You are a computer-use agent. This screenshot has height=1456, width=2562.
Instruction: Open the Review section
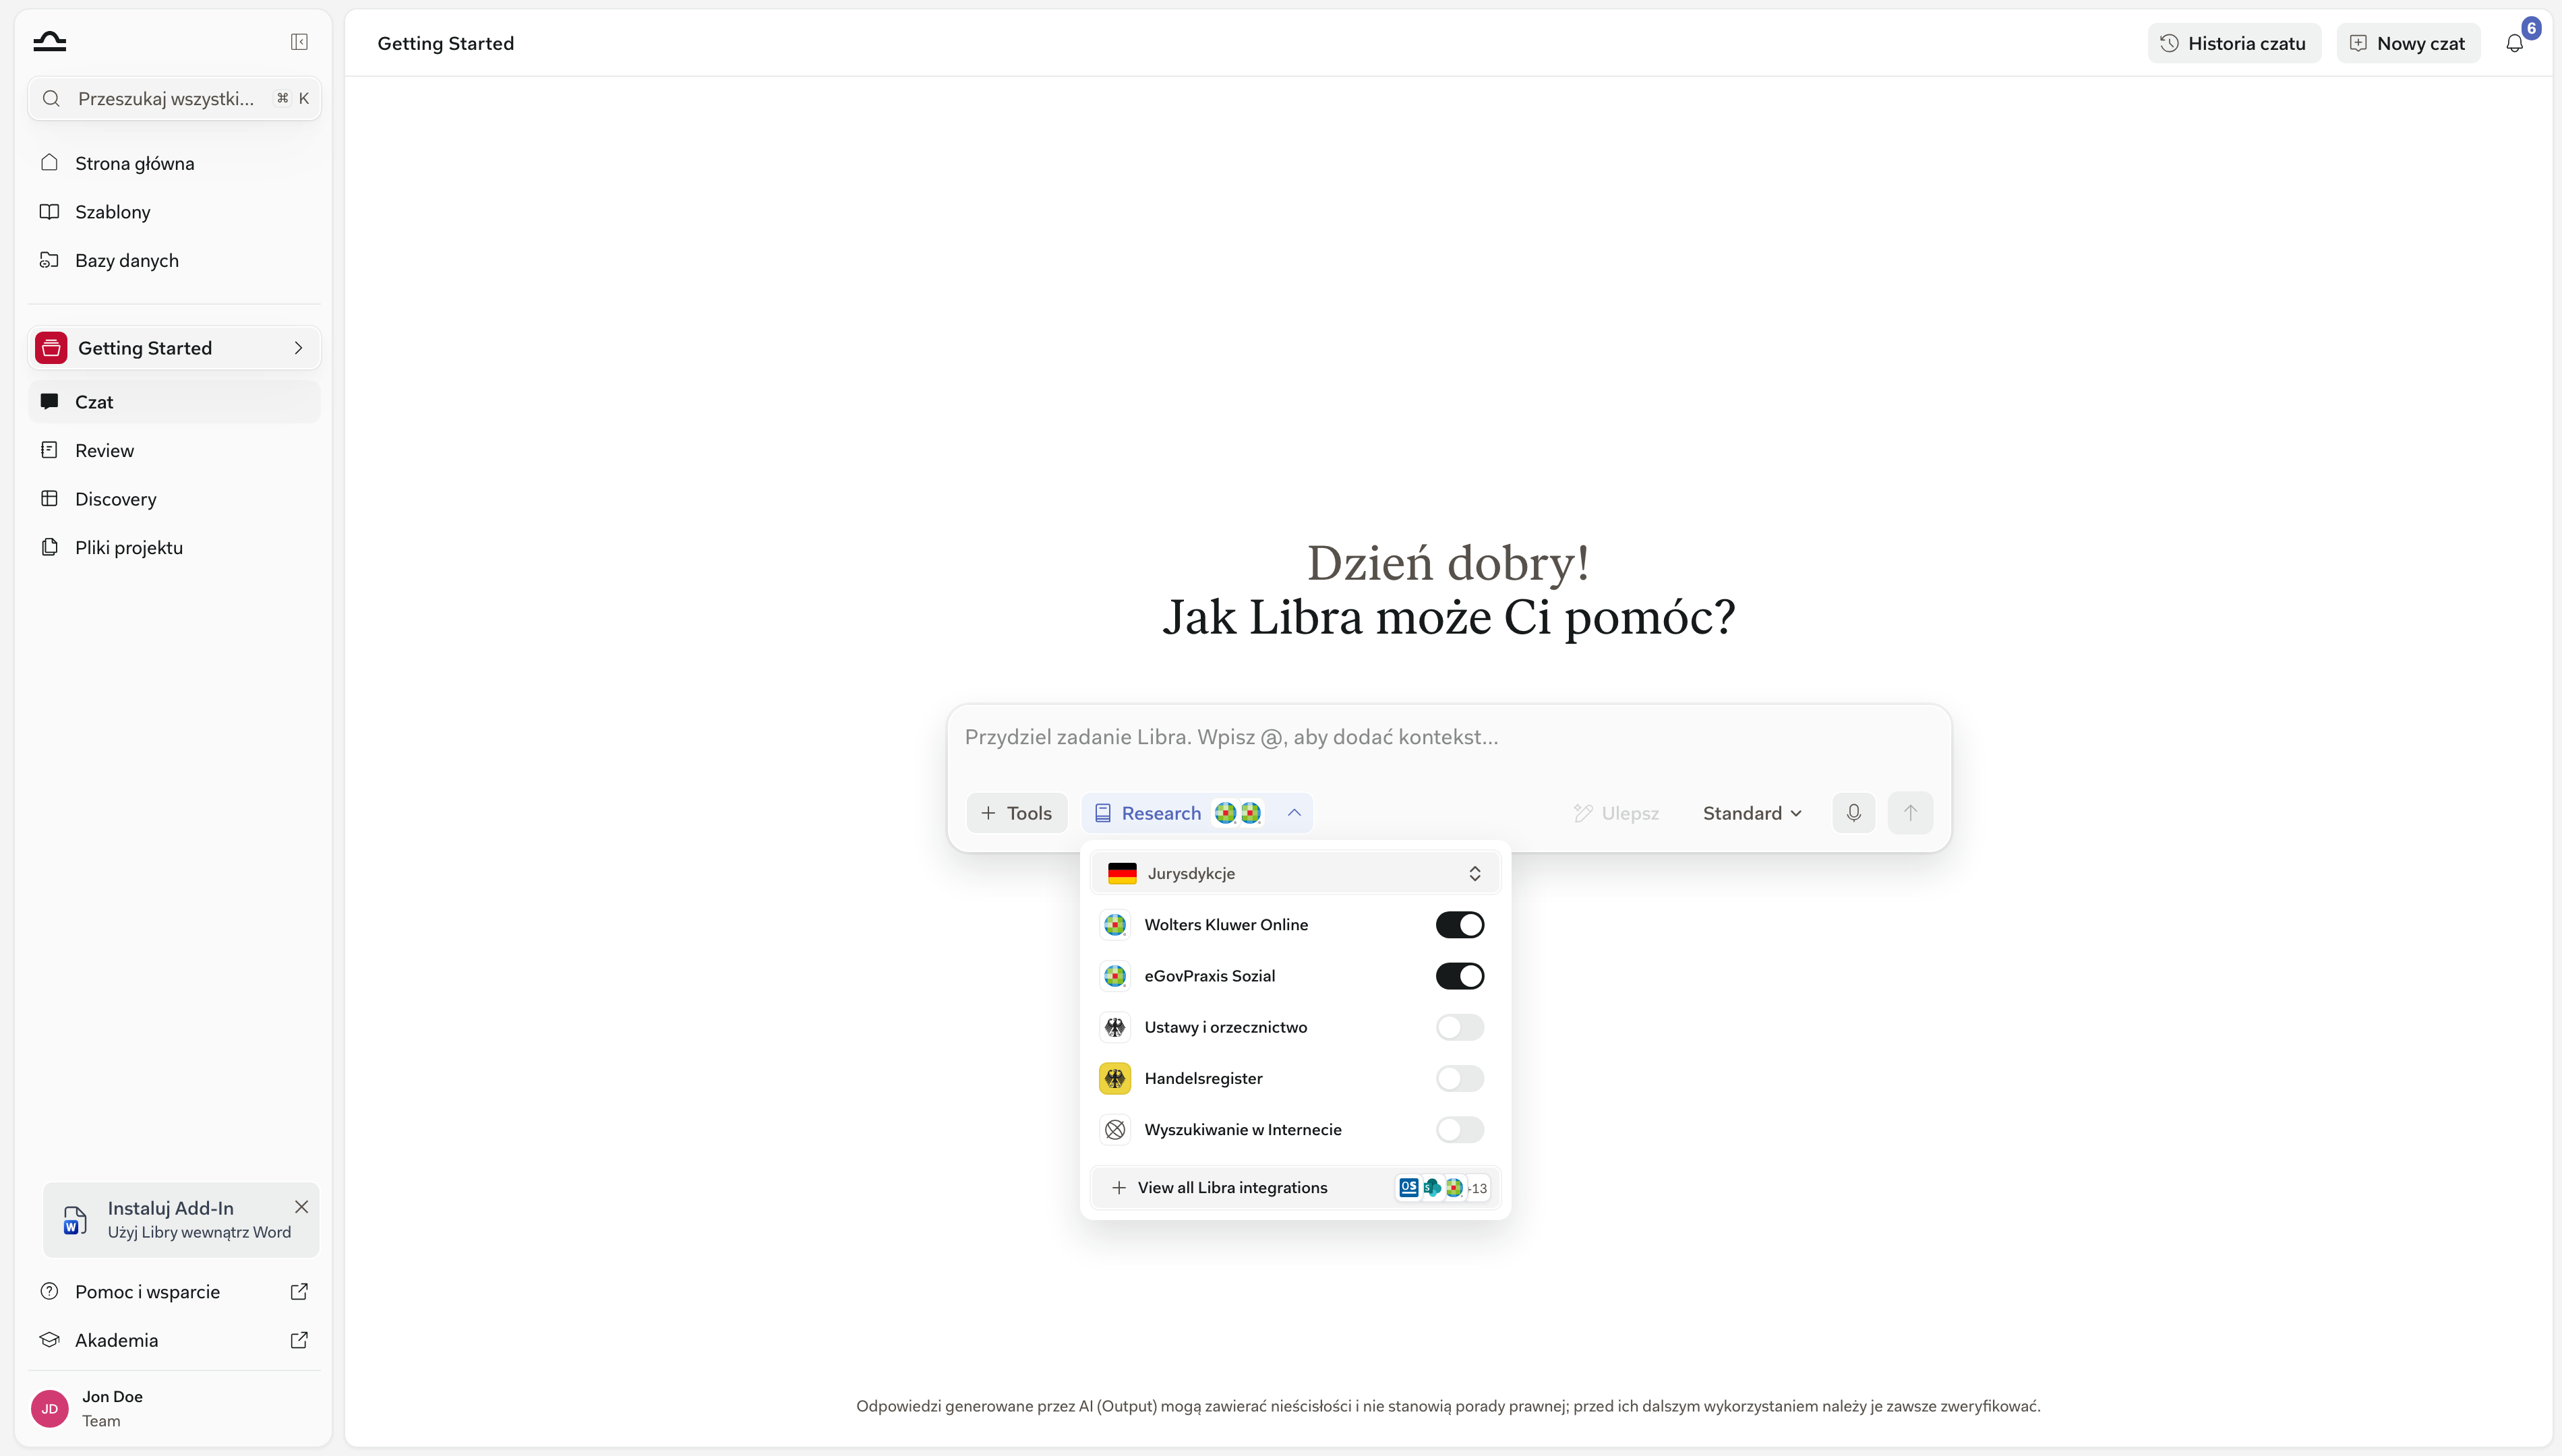coord(174,450)
